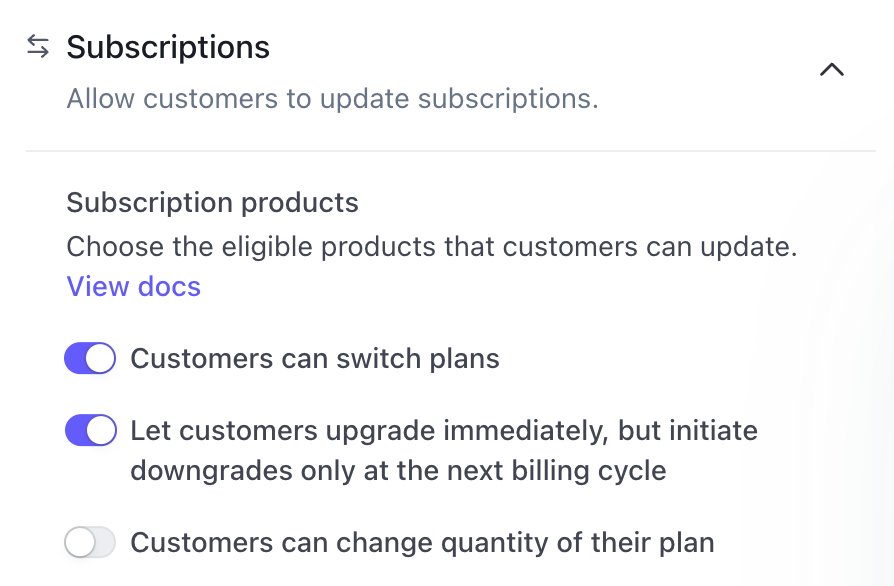This screenshot has height=586, width=894.
Task: Click the "Let customers upgrade immediately" label line
Action: pyautogui.click(x=444, y=431)
